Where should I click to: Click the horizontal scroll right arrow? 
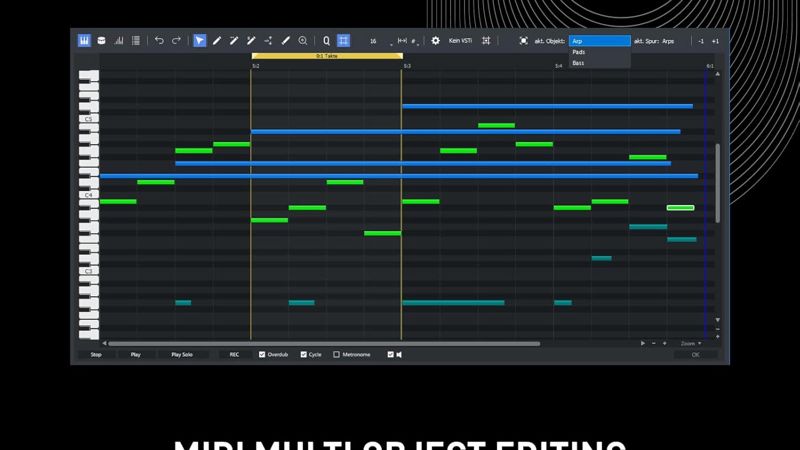[643, 343]
